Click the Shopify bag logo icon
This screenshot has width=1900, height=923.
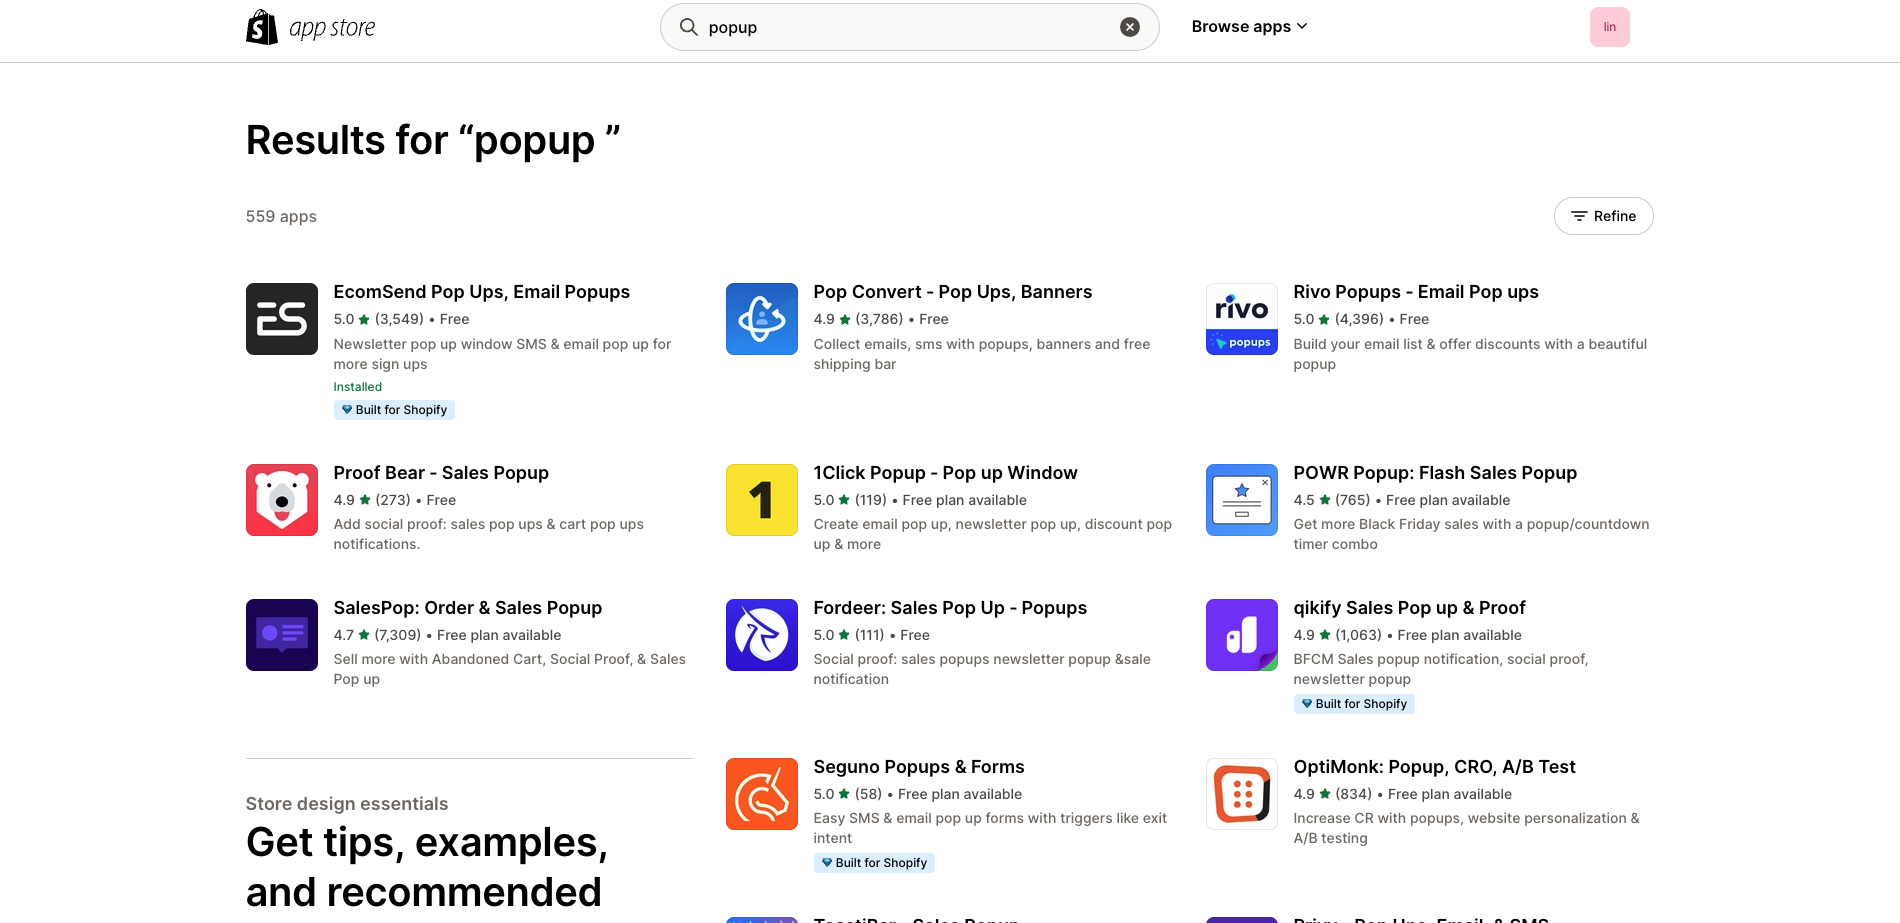(x=262, y=27)
